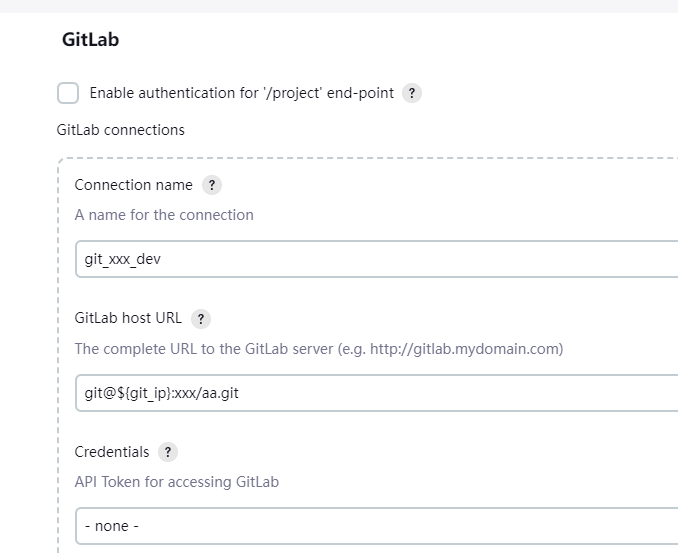Screen dimensions: 678x553
Task: Click the 'Connection name' label text
Action: (134, 185)
